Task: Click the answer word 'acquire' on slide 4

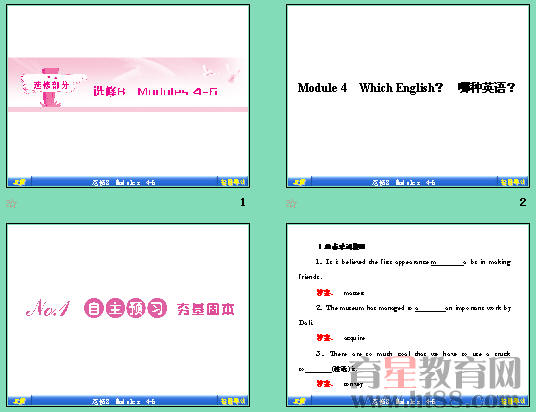Action: click(354, 338)
